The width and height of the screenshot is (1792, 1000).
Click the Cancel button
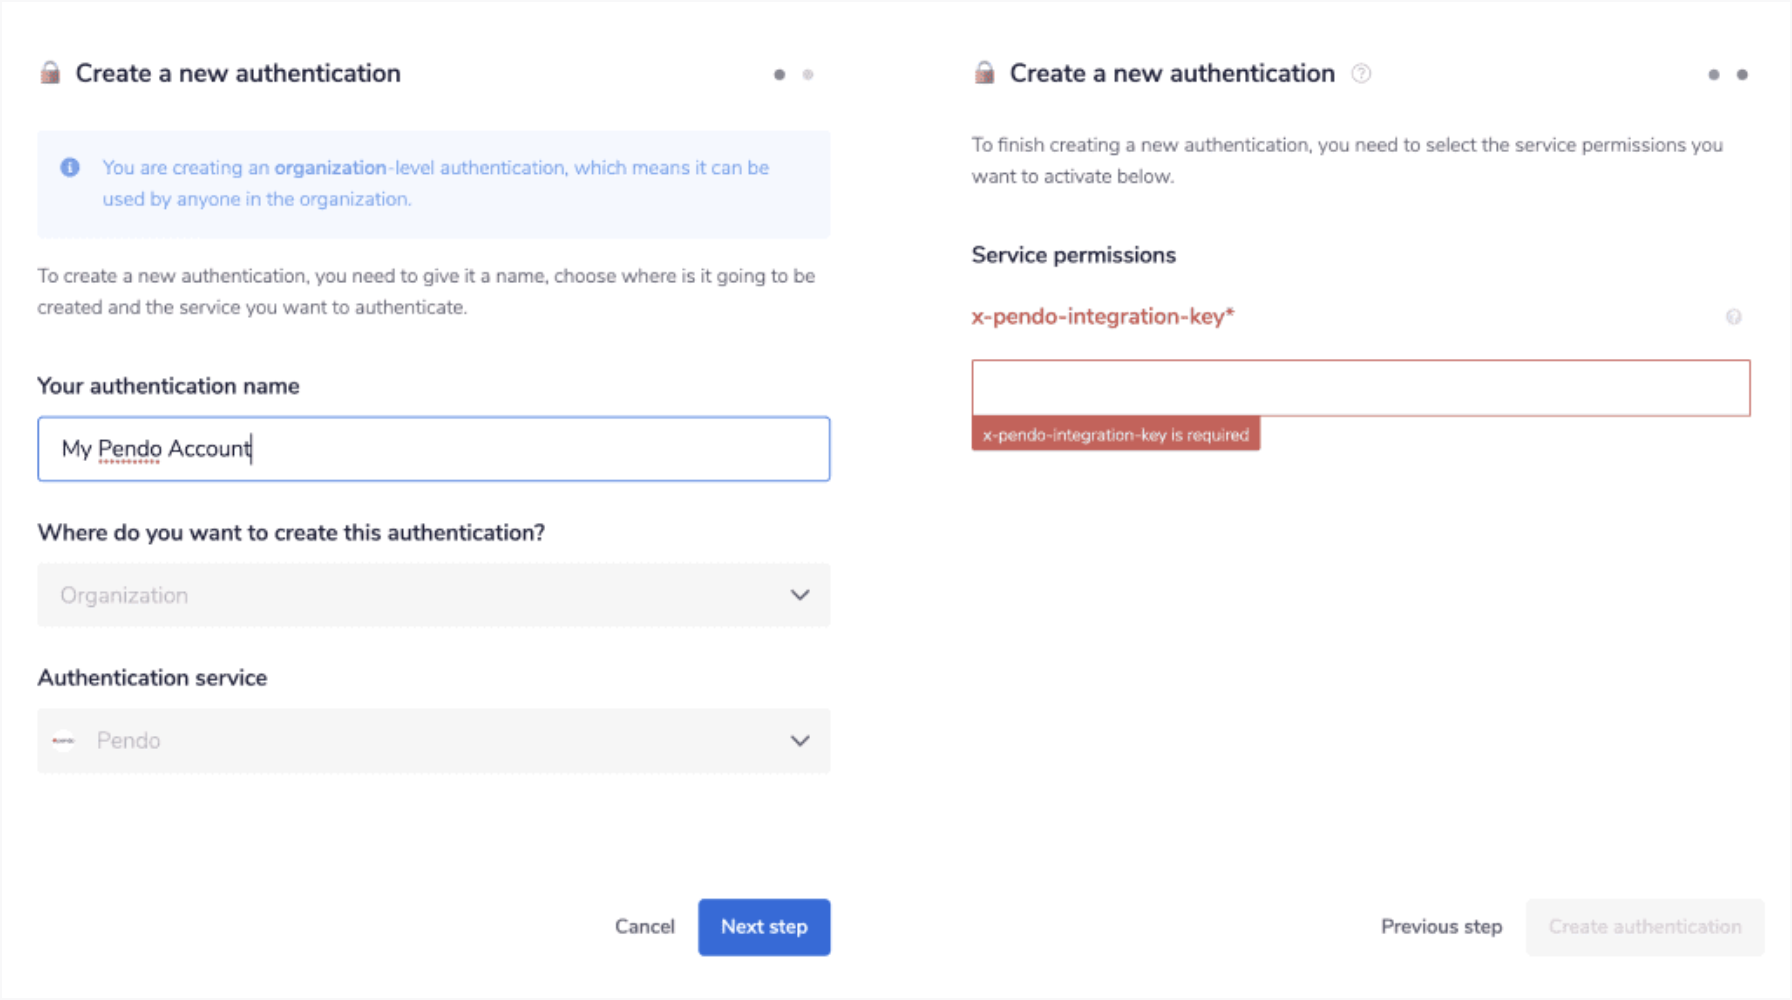645,927
